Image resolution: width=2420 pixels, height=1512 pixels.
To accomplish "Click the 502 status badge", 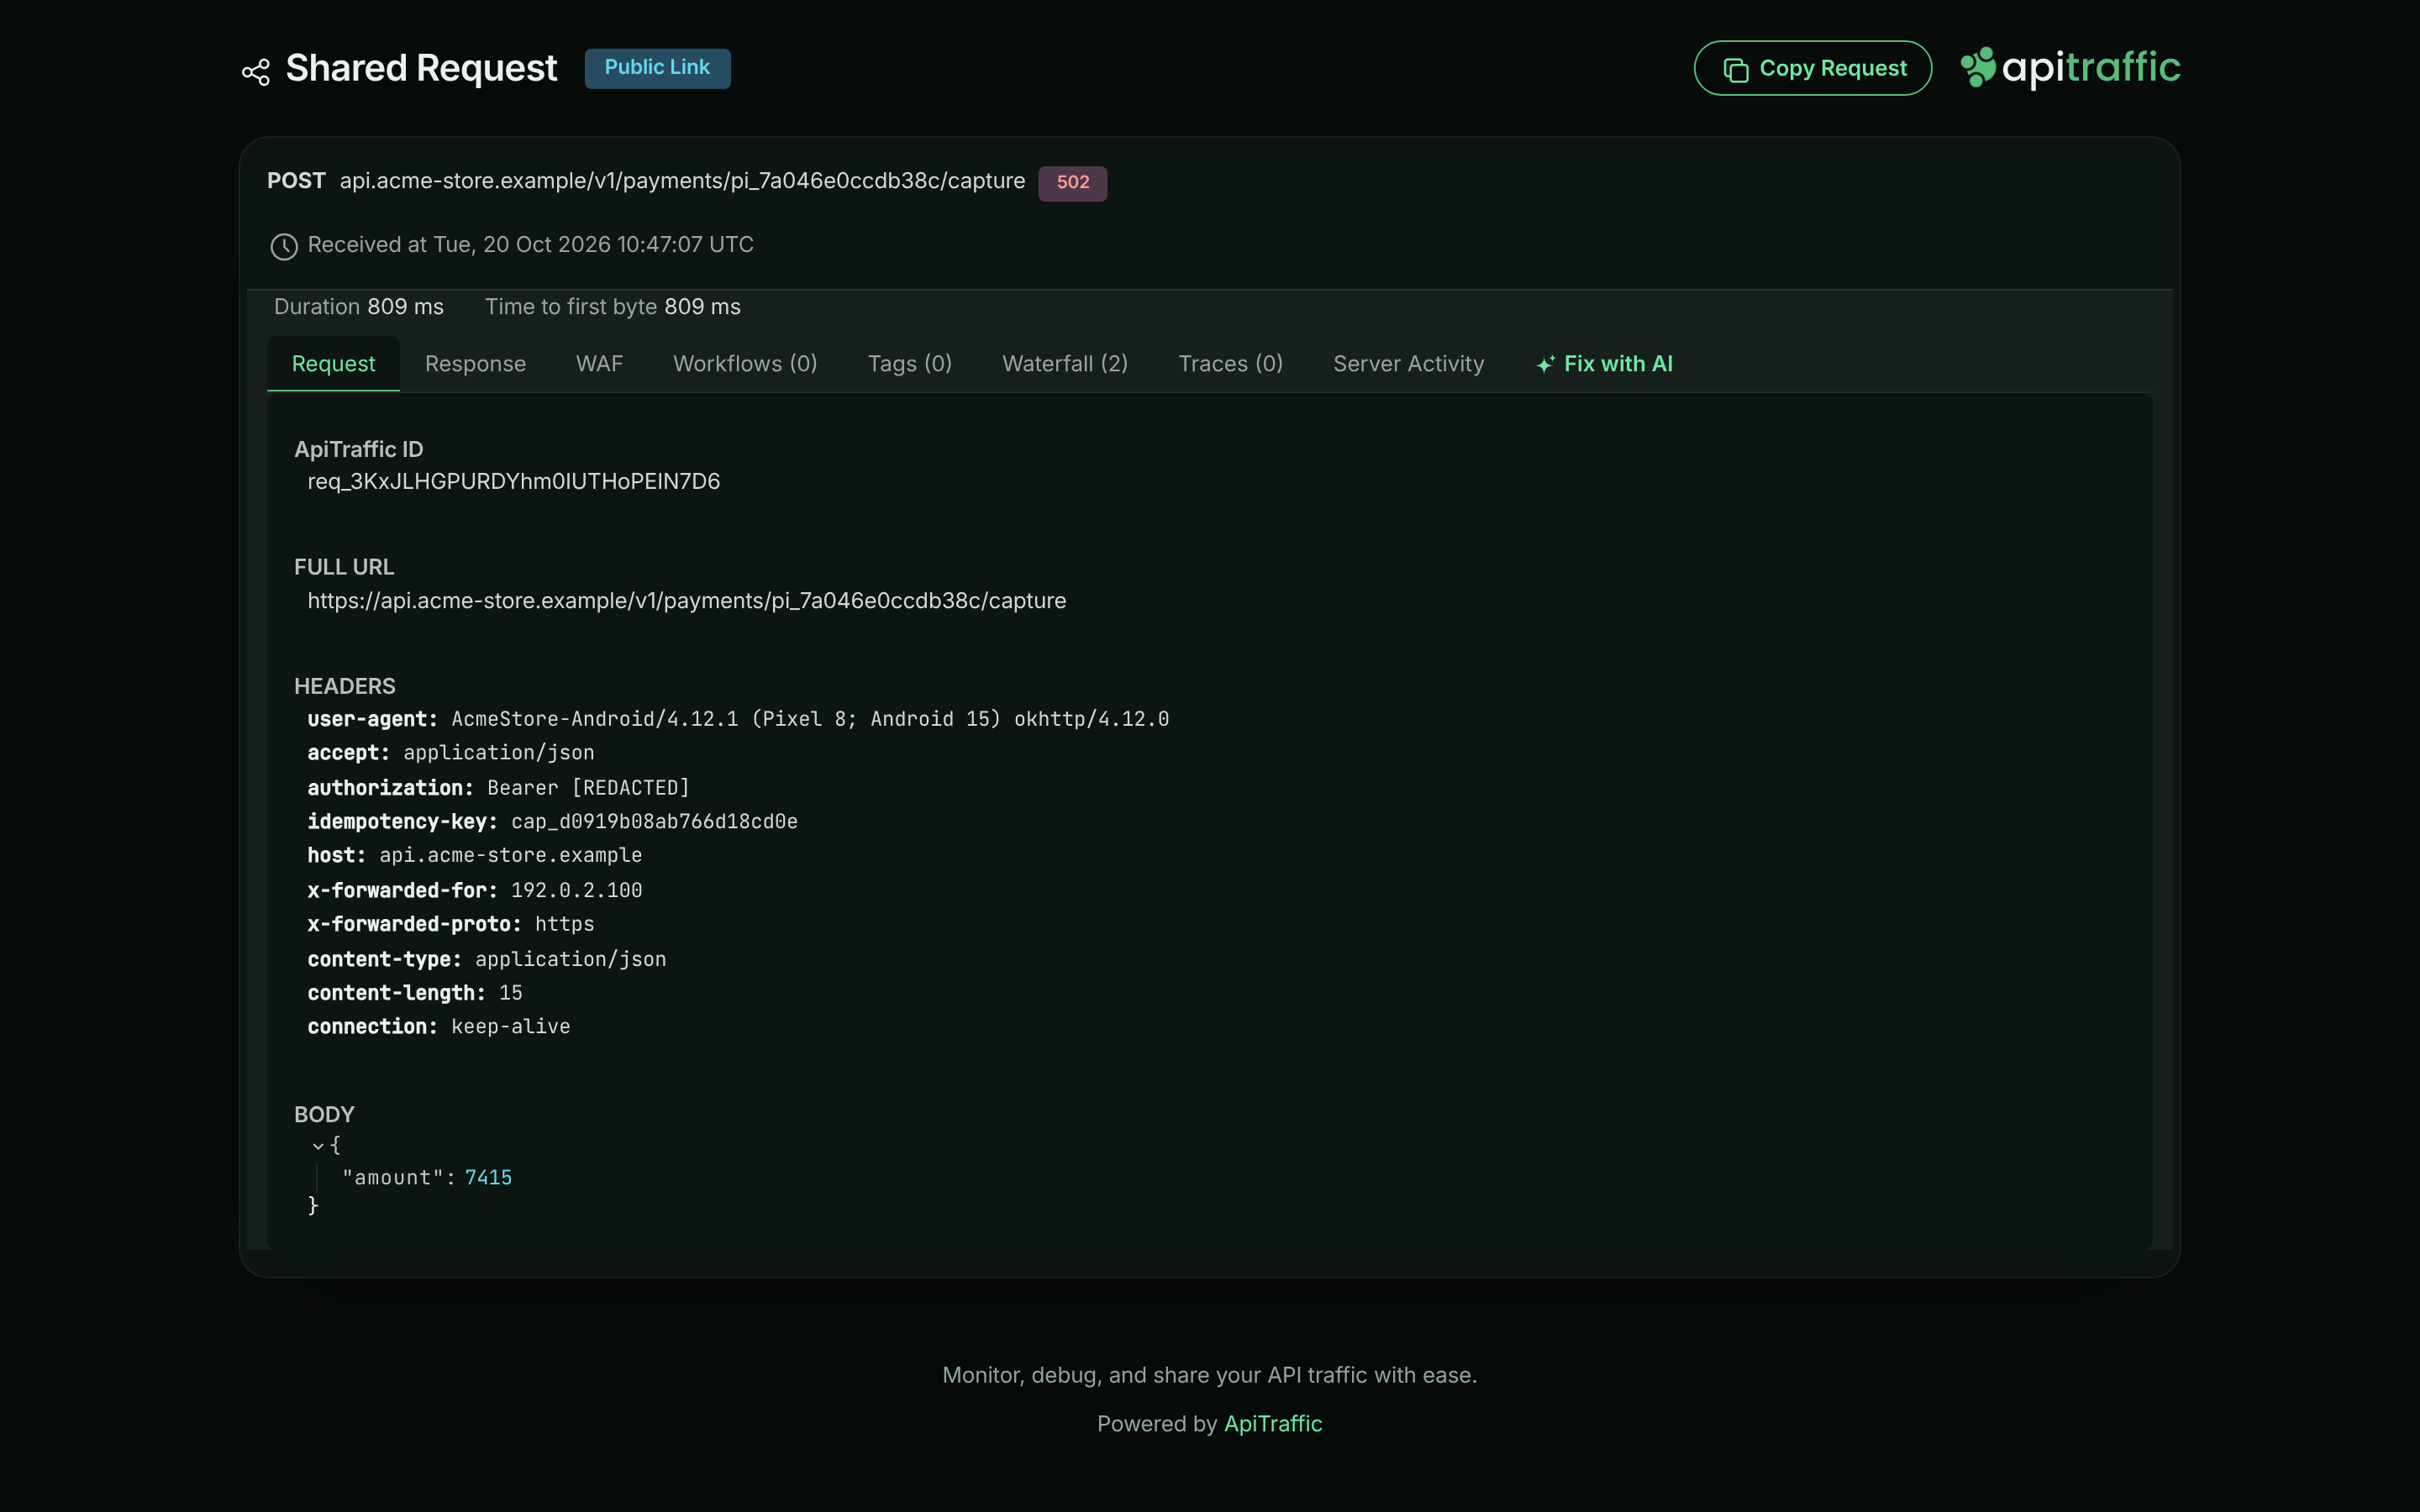I will 1072,183.
